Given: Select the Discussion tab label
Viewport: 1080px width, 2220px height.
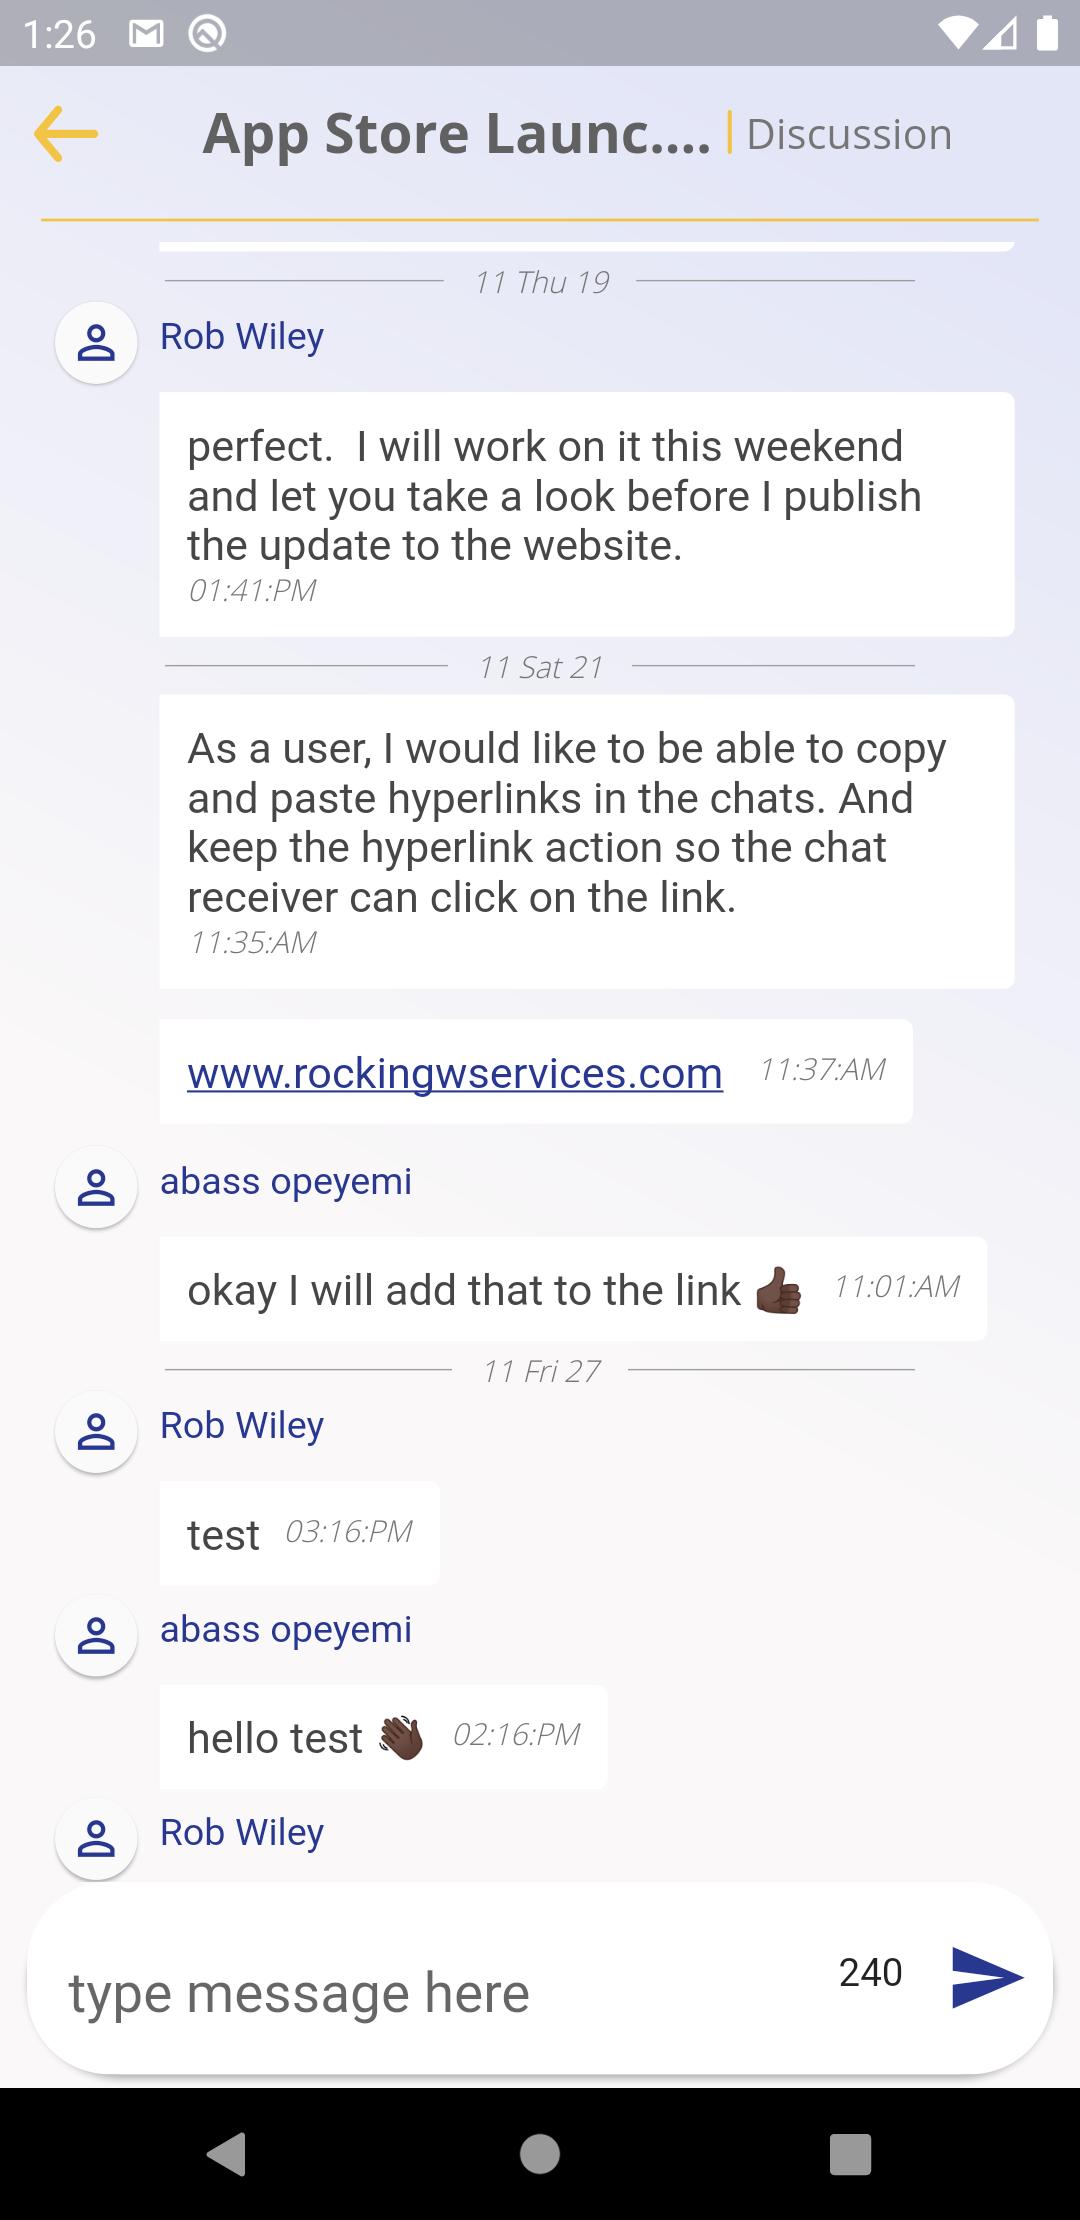Looking at the screenshot, I should tap(849, 134).
